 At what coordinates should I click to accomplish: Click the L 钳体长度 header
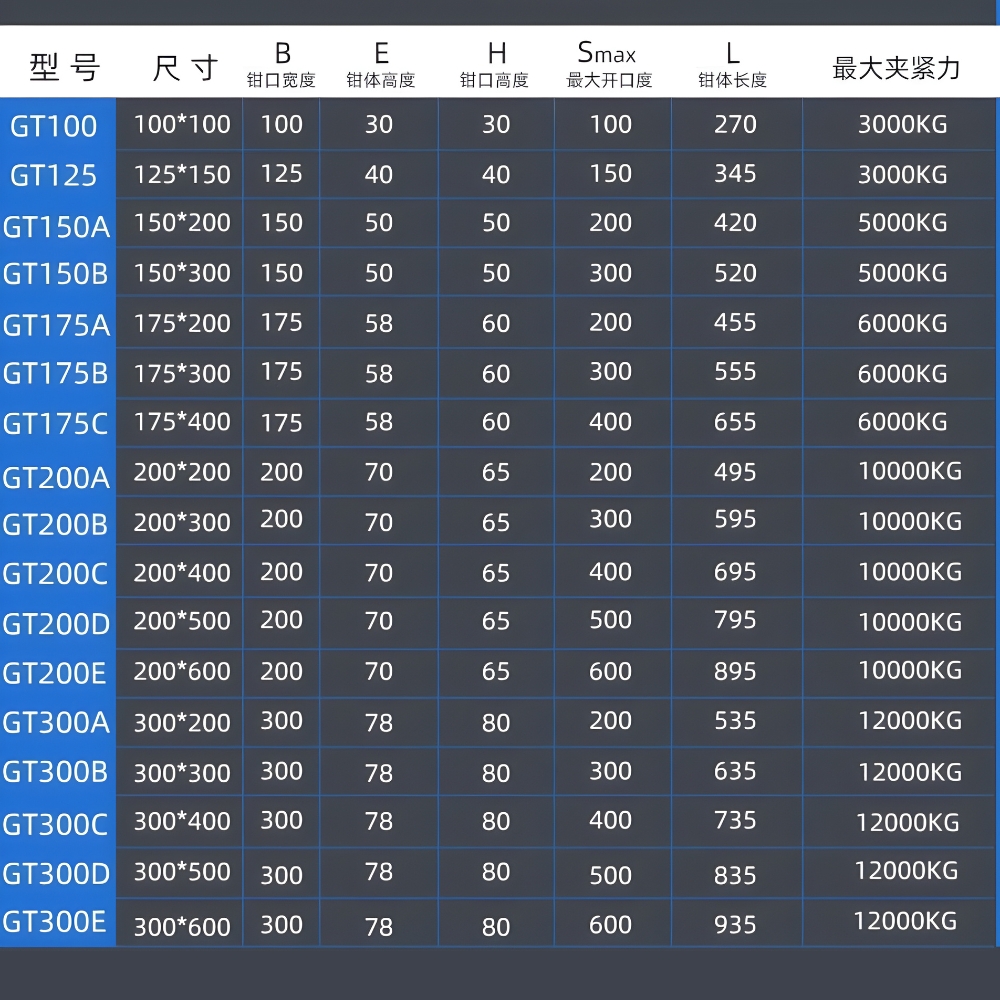coord(733,65)
